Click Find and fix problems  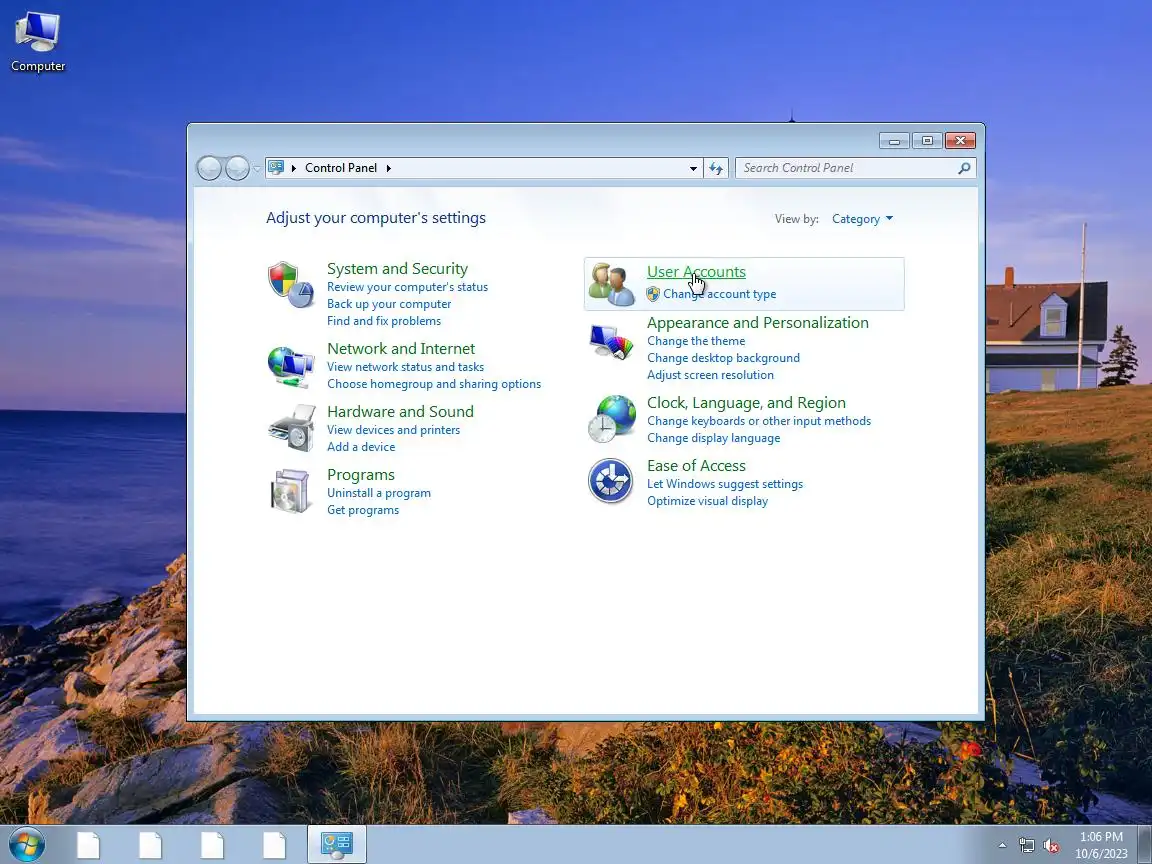384,321
